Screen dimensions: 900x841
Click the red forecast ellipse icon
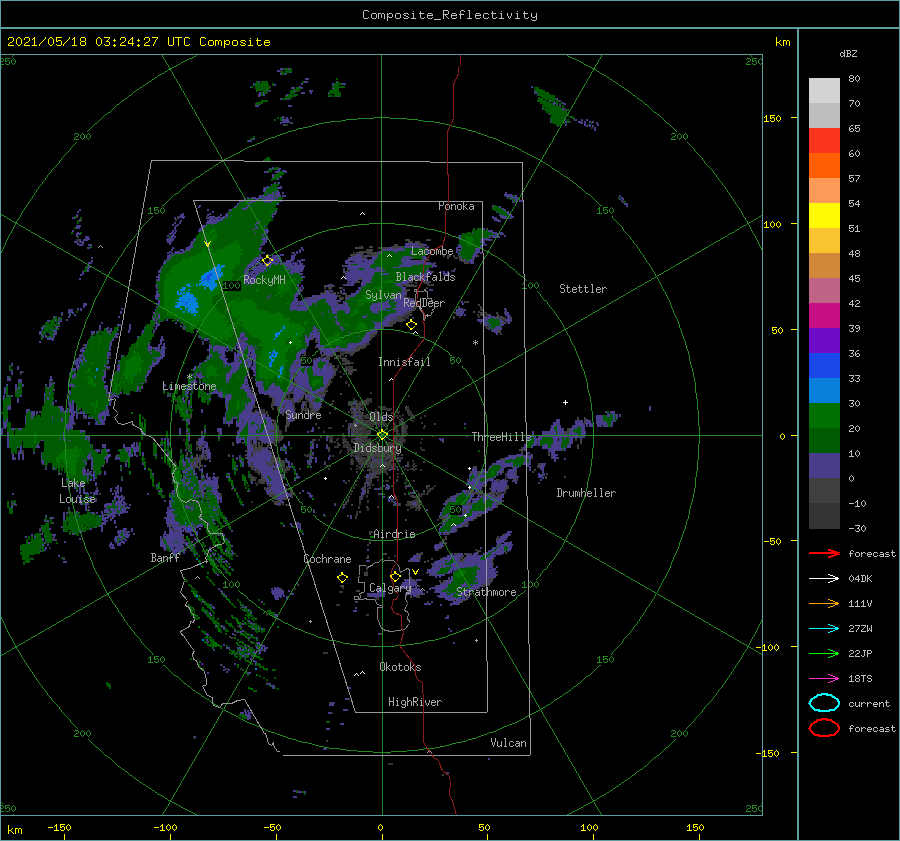pos(824,728)
